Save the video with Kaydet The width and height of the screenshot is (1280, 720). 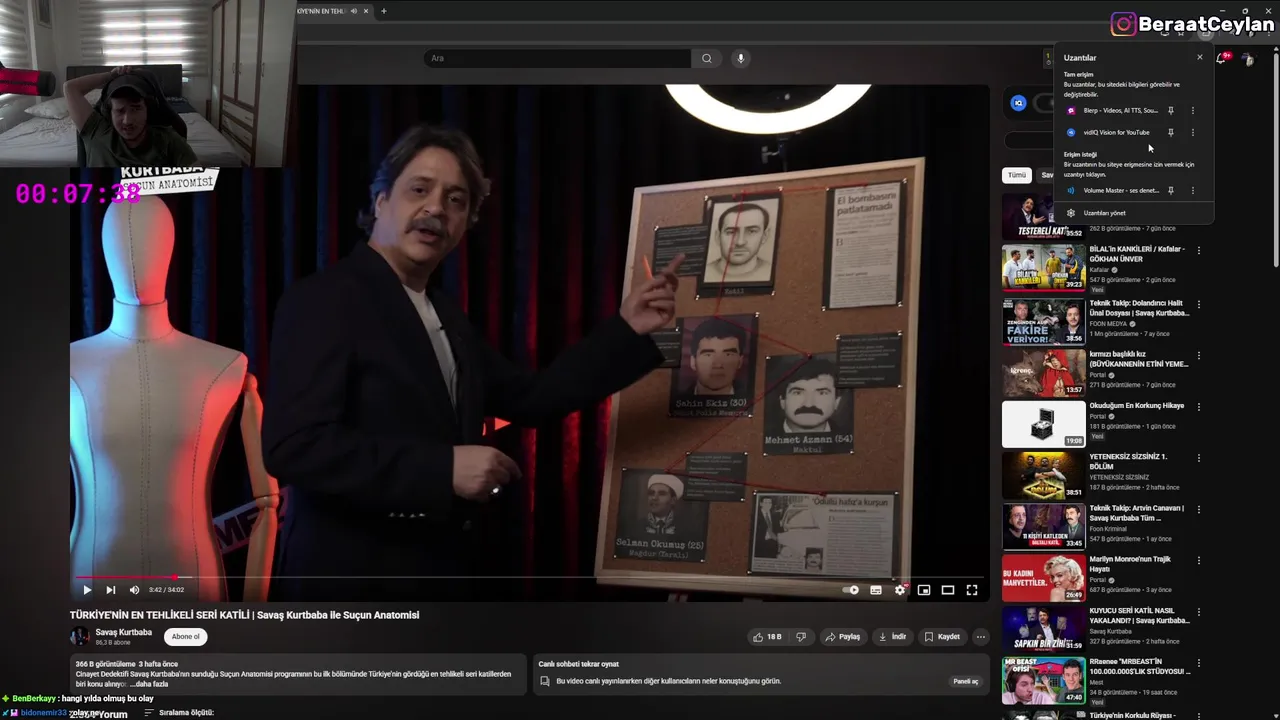pos(942,637)
